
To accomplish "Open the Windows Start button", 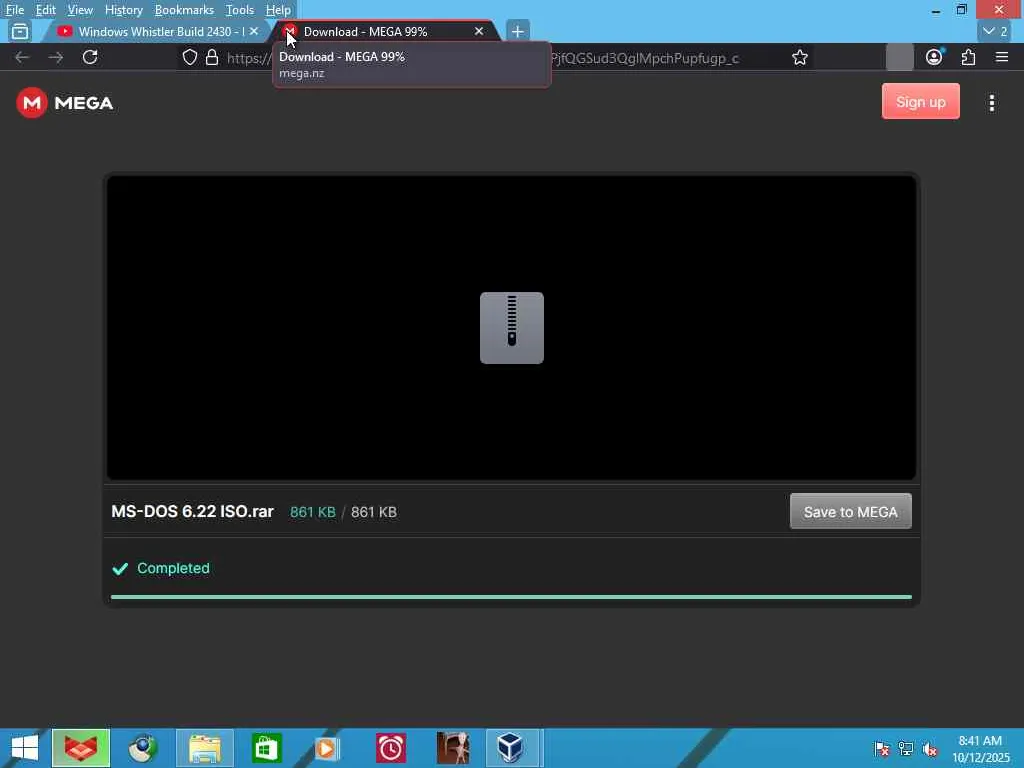I will 25,748.
